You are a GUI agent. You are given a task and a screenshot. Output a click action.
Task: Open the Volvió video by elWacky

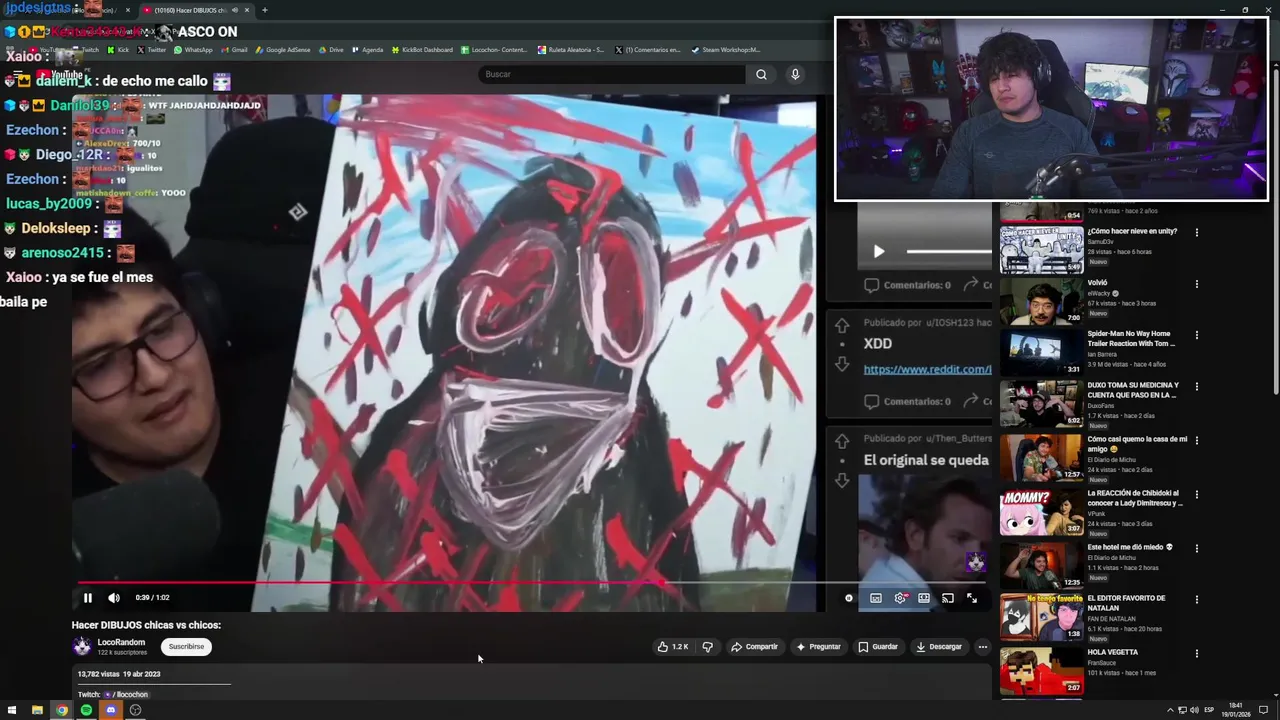point(1097,283)
